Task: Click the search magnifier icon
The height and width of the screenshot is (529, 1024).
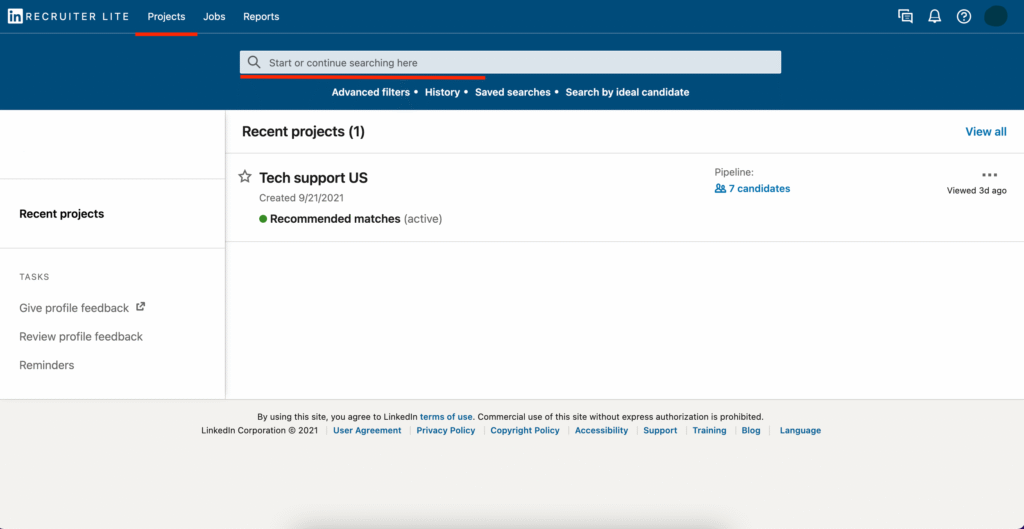Action: [254, 63]
